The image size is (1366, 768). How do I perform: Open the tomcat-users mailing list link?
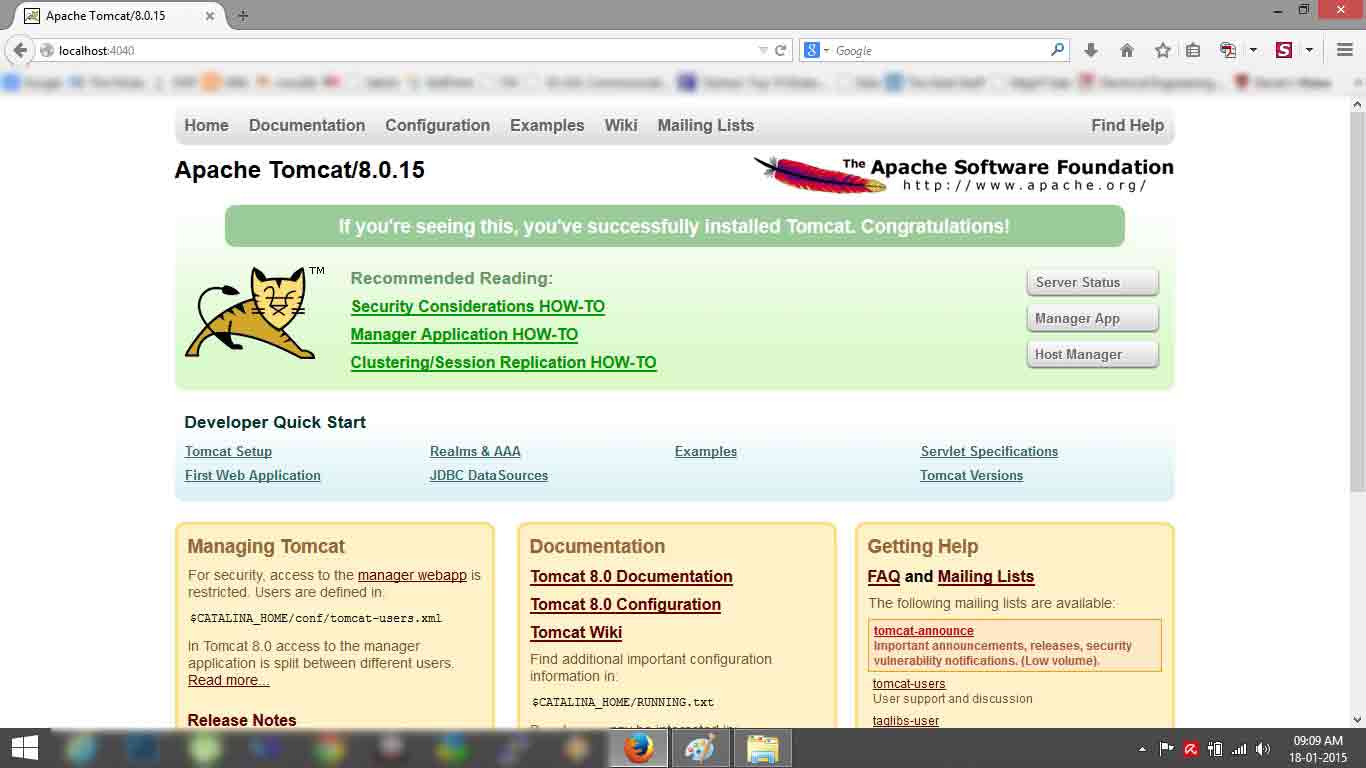(909, 684)
